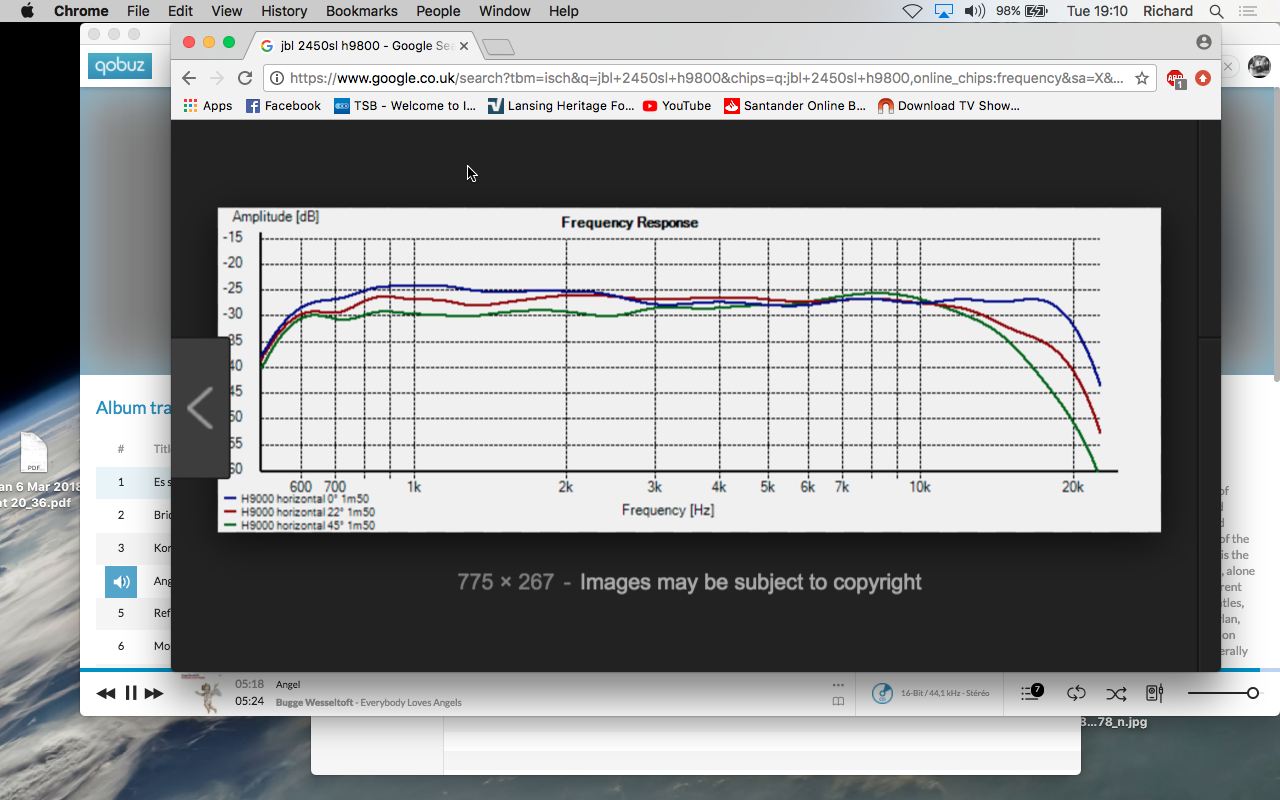1280x800 pixels.
Task: Open the Qobuz play queue
Action: [1033, 692]
